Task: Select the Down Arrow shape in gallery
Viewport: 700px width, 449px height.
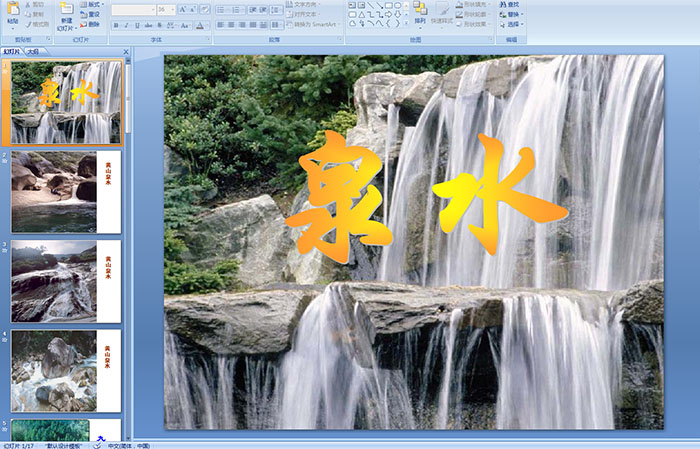Action: tap(397, 14)
